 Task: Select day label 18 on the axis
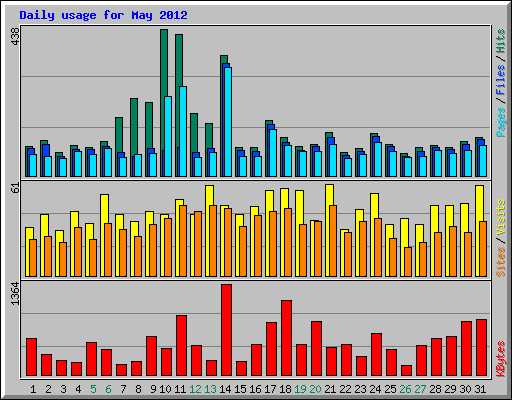285,389
